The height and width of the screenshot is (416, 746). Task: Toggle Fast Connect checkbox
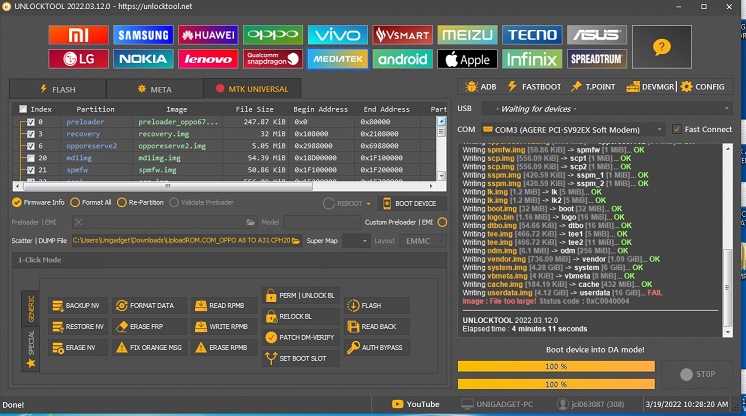point(677,129)
